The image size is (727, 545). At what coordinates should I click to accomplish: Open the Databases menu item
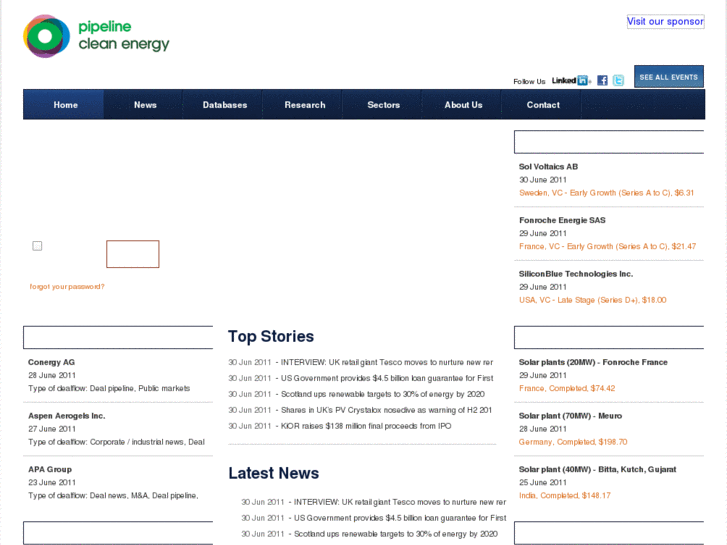tap(224, 105)
